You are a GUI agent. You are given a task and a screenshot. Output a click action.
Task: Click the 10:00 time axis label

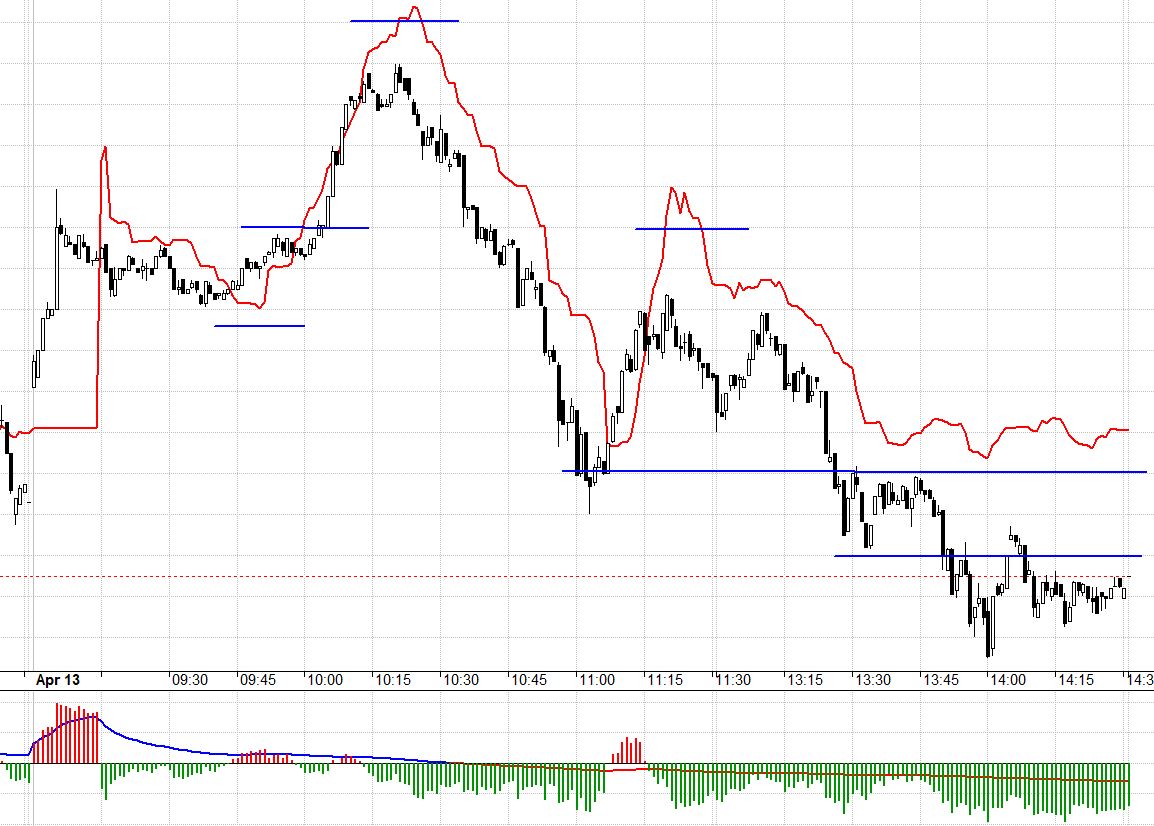click(325, 680)
